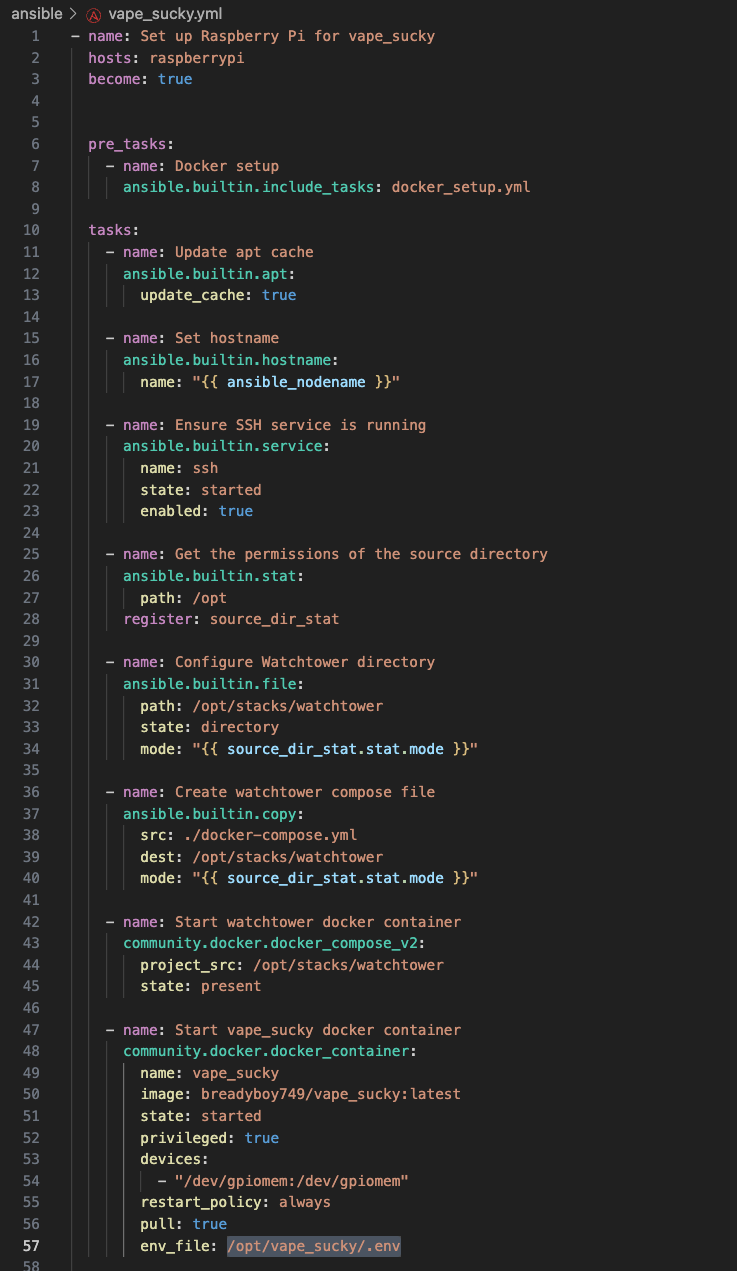Click 'community.docker.docker_container' module name
The width and height of the screenshot is (737, 1271).
click(266, 1052)
